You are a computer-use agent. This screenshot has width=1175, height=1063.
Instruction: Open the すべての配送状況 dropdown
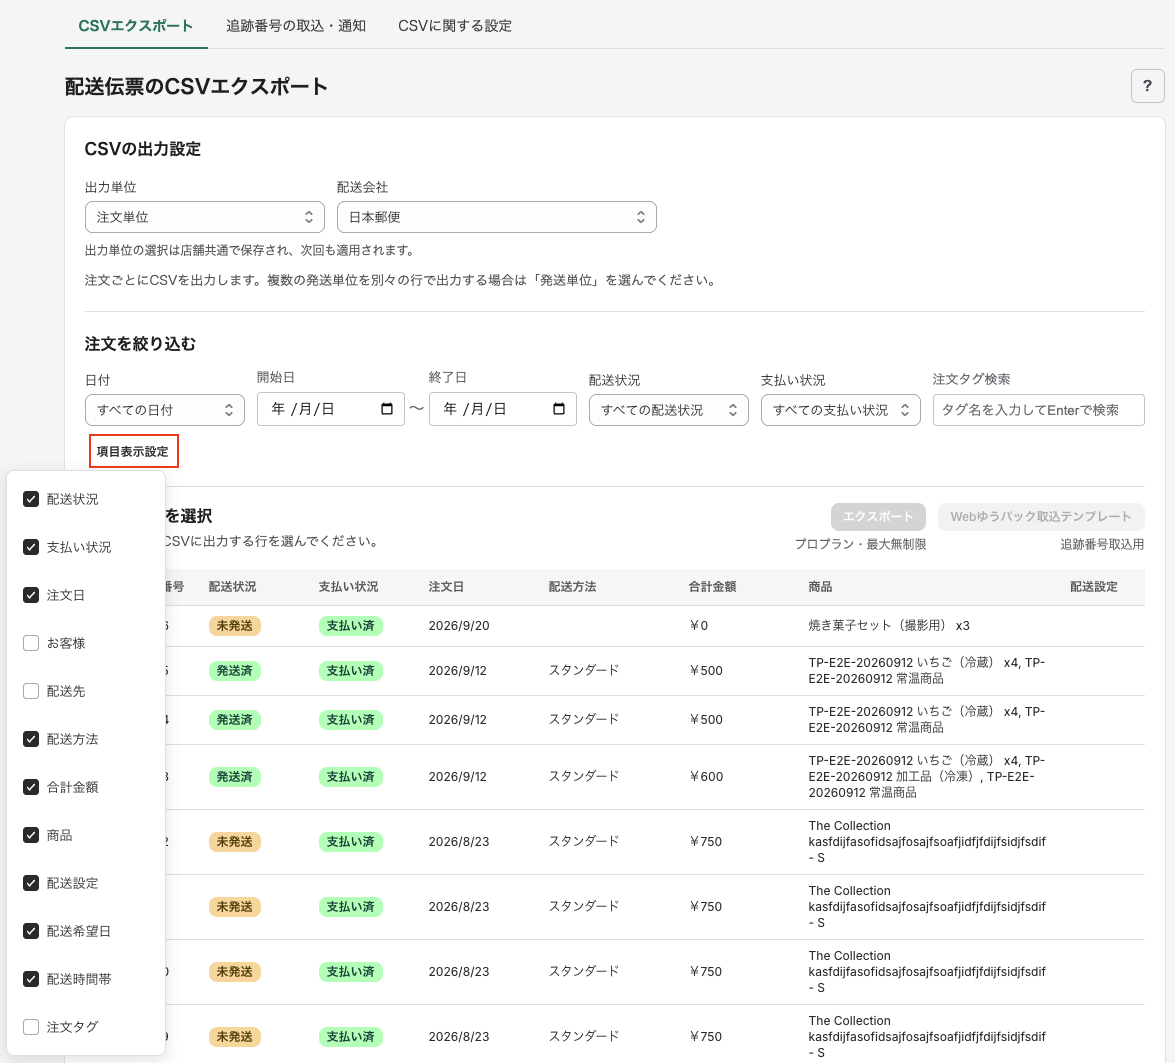coord(668,410)
